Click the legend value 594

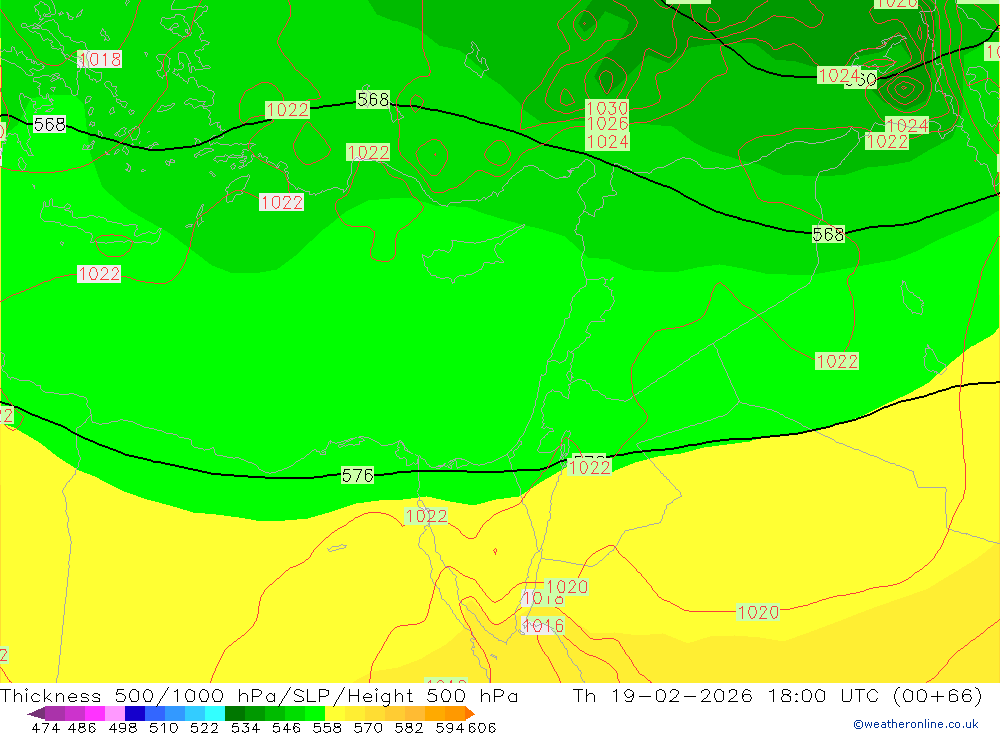pos(450,727)
